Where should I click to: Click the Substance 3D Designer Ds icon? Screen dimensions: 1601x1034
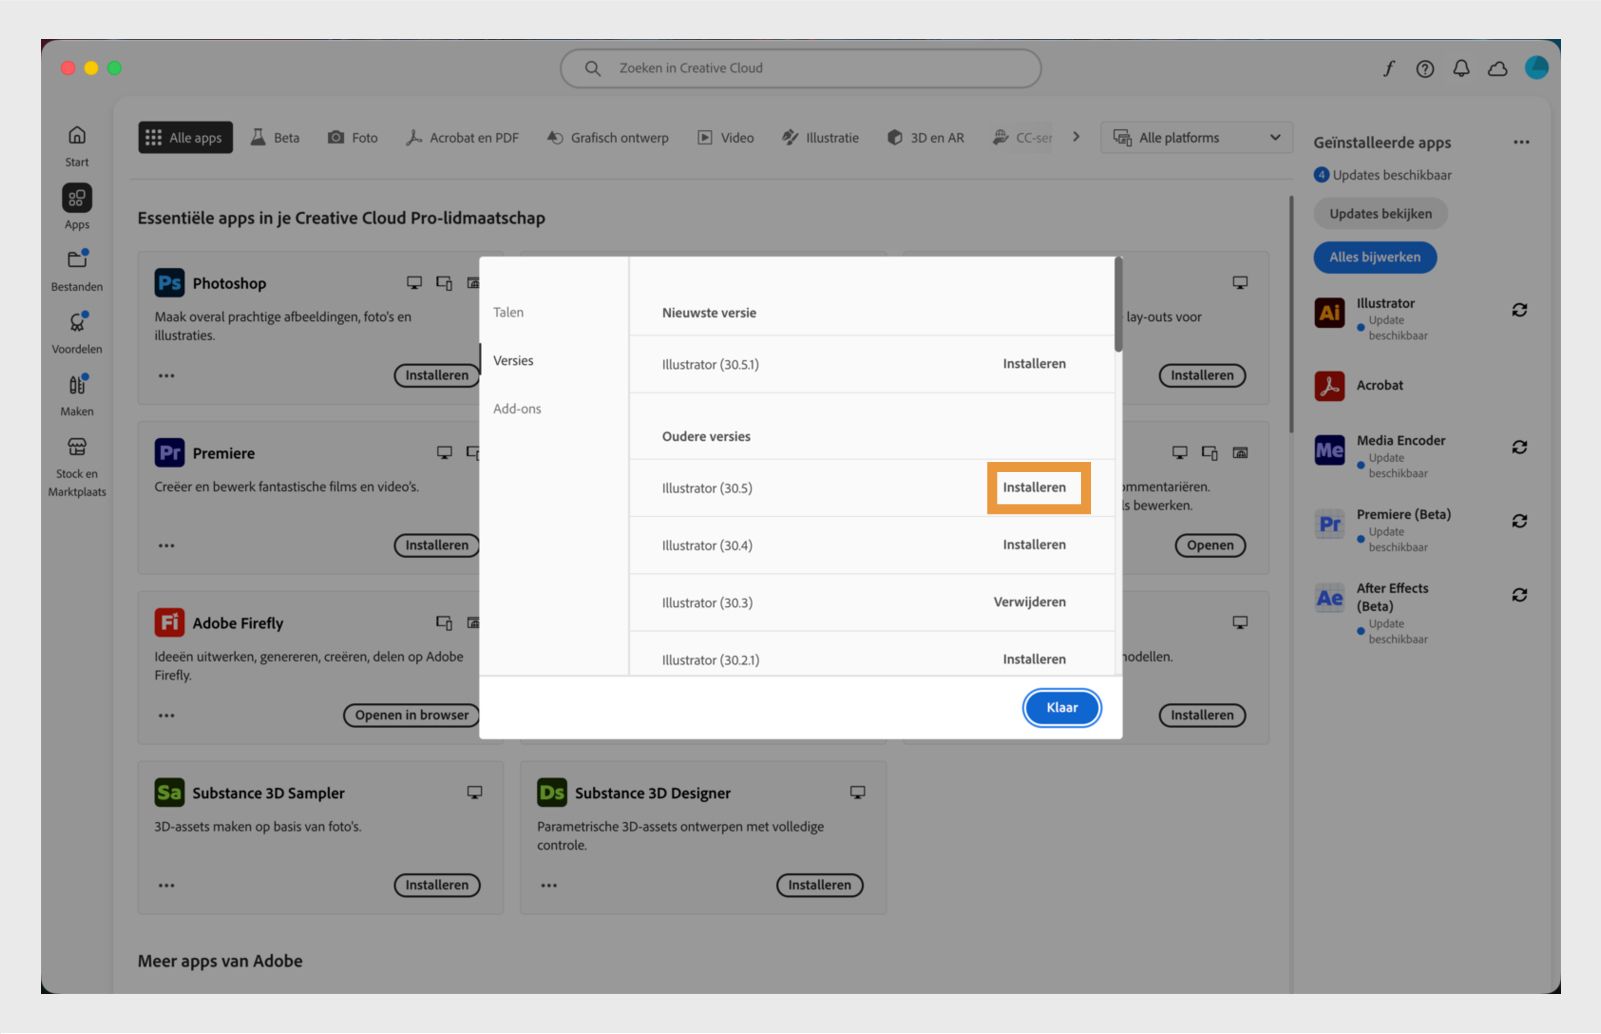pos(552,793)
